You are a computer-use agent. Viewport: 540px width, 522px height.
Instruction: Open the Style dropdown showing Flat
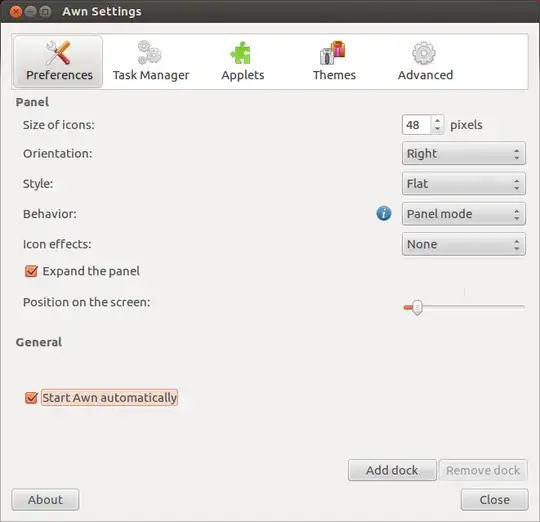(464, 184)
